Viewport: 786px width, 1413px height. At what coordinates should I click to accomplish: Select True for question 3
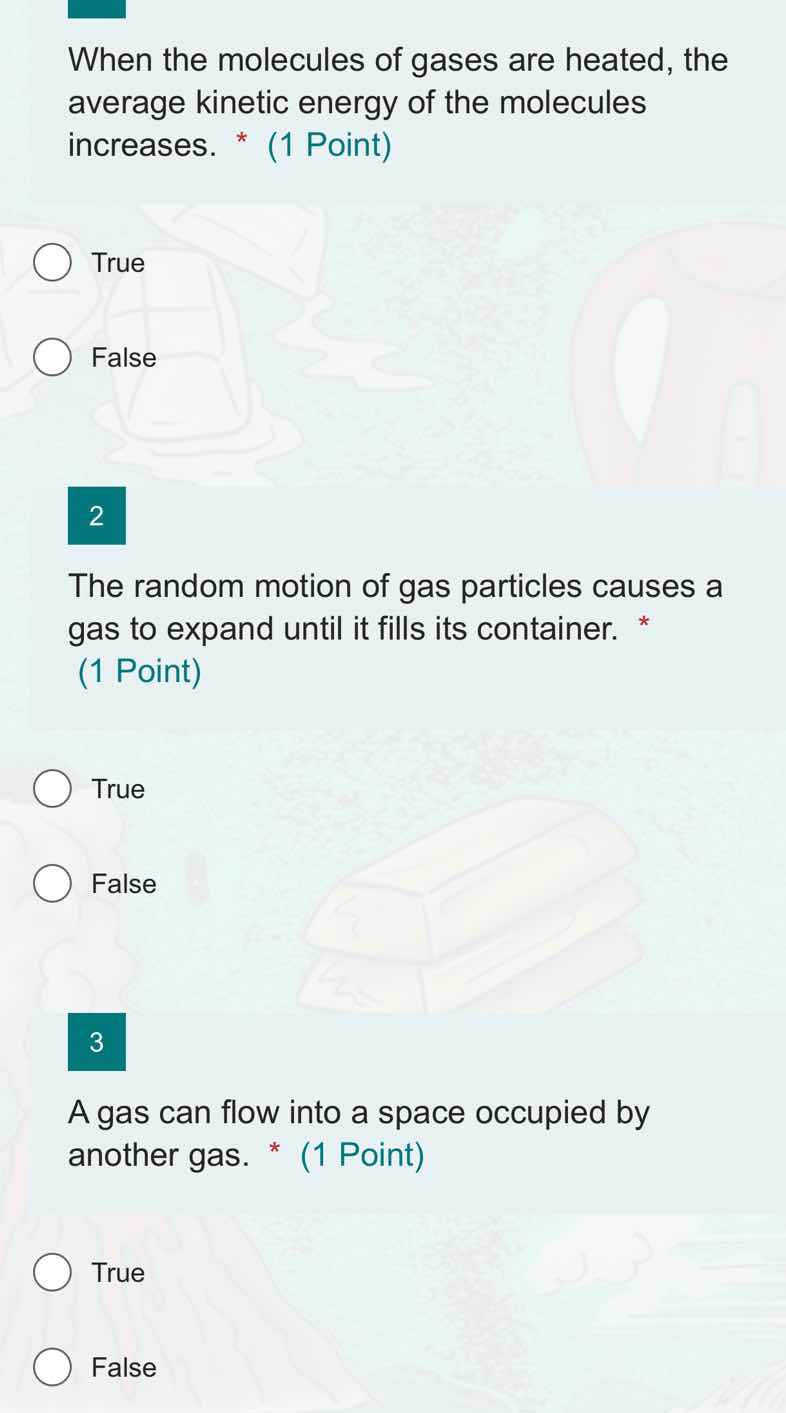(x=52, y=1272)
